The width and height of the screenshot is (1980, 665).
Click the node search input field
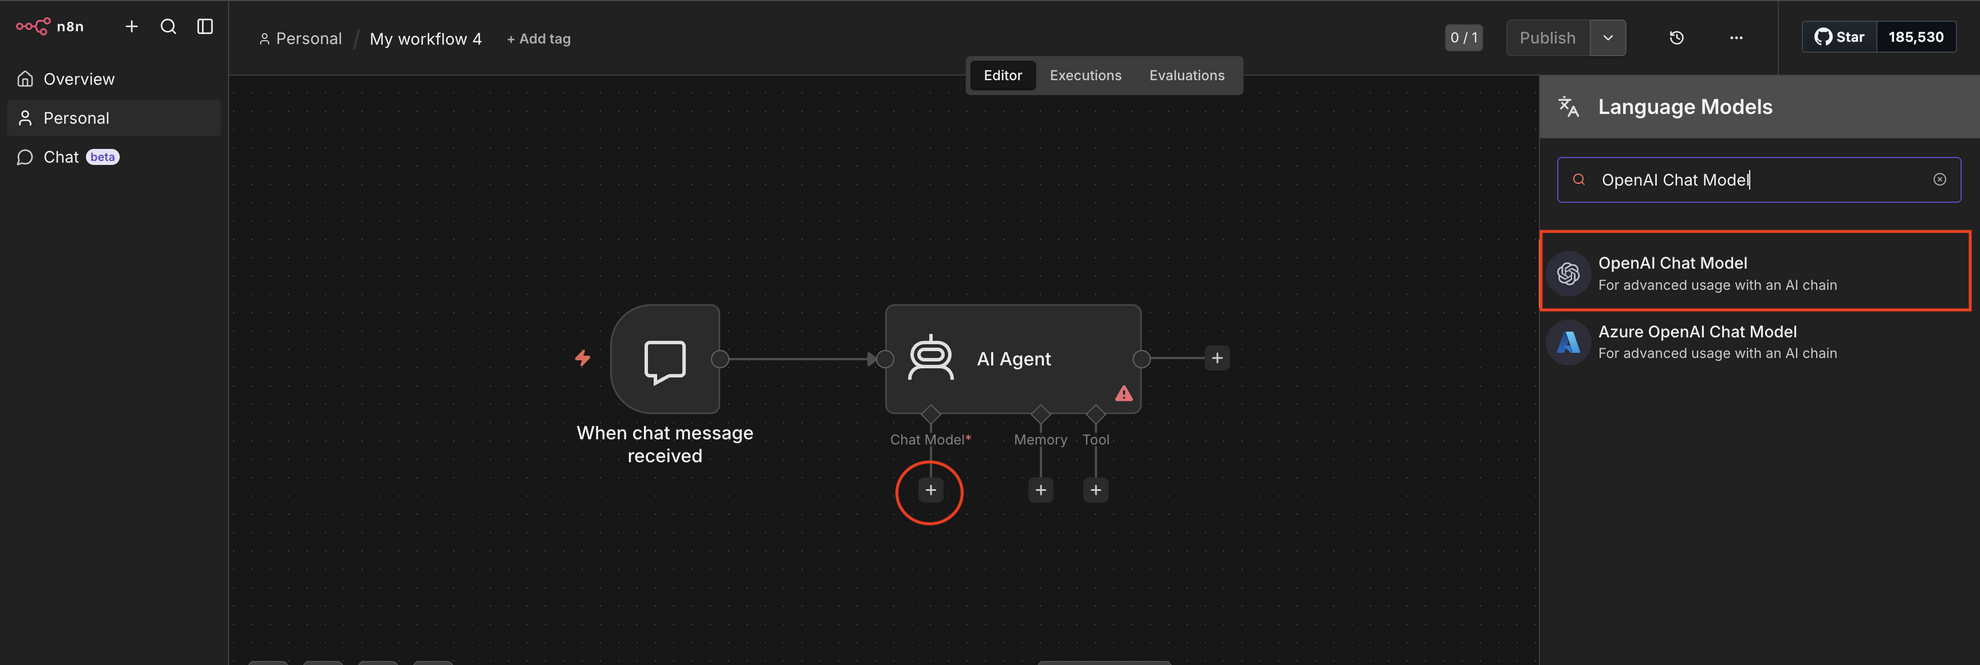(1759, 180)
